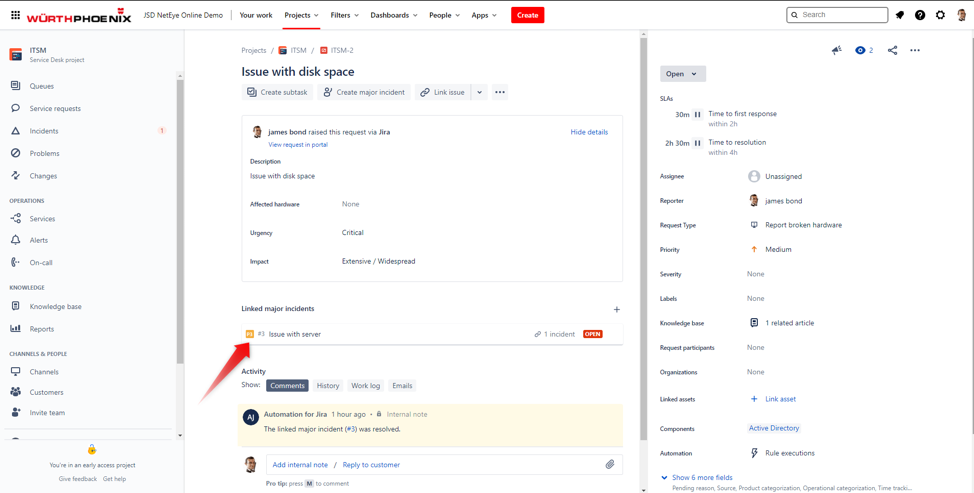Open the user profile avatar in top bar
Screen dimensions: 974x493
(x=961, y=15)
